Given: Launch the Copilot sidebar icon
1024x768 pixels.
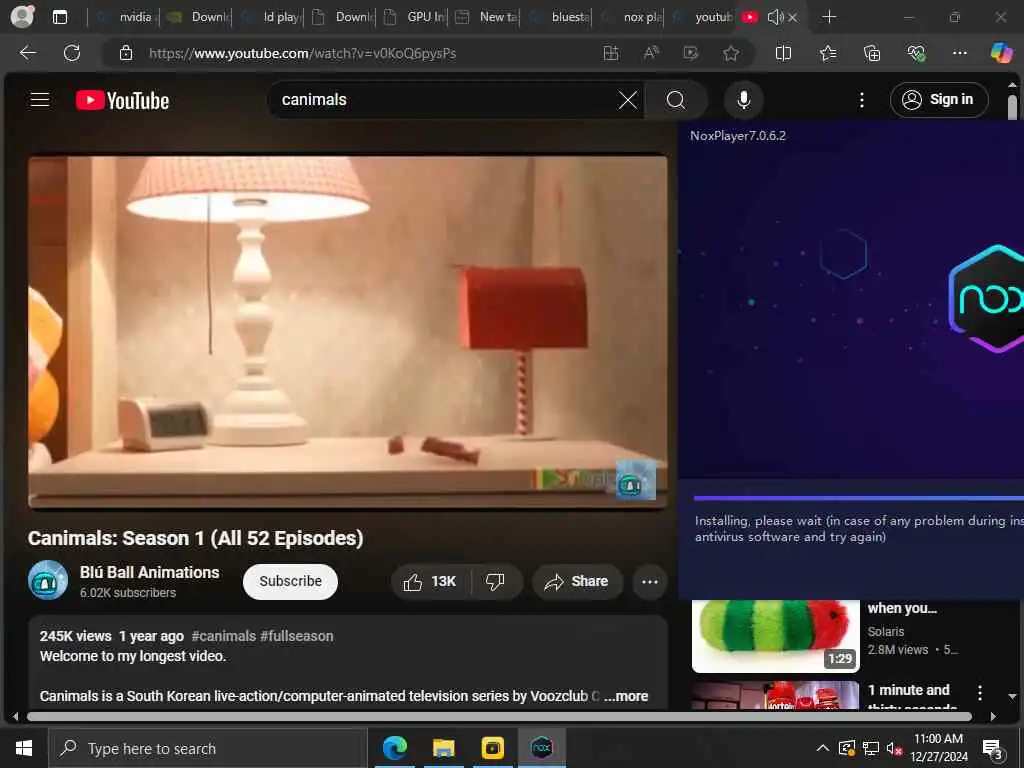Looking at the screenshot, I should tap(1001, 53).
